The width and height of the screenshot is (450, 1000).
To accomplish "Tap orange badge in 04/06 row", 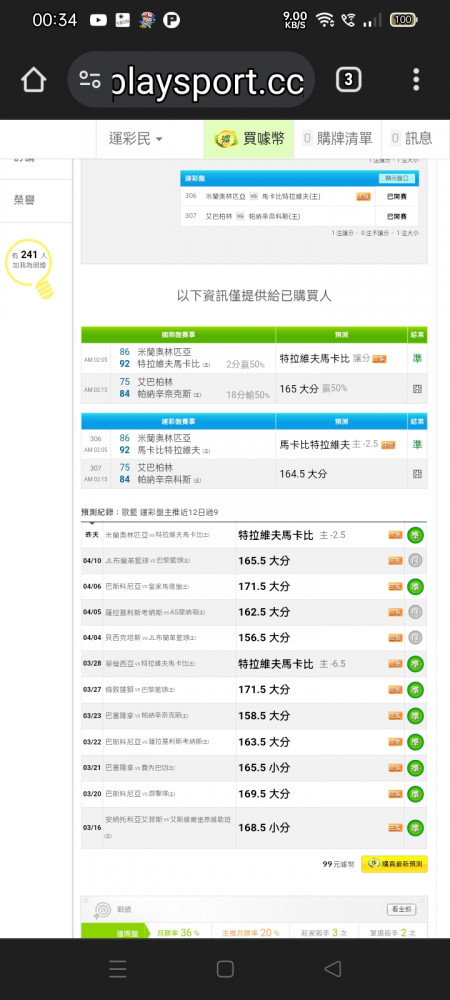I will [395, 587].
